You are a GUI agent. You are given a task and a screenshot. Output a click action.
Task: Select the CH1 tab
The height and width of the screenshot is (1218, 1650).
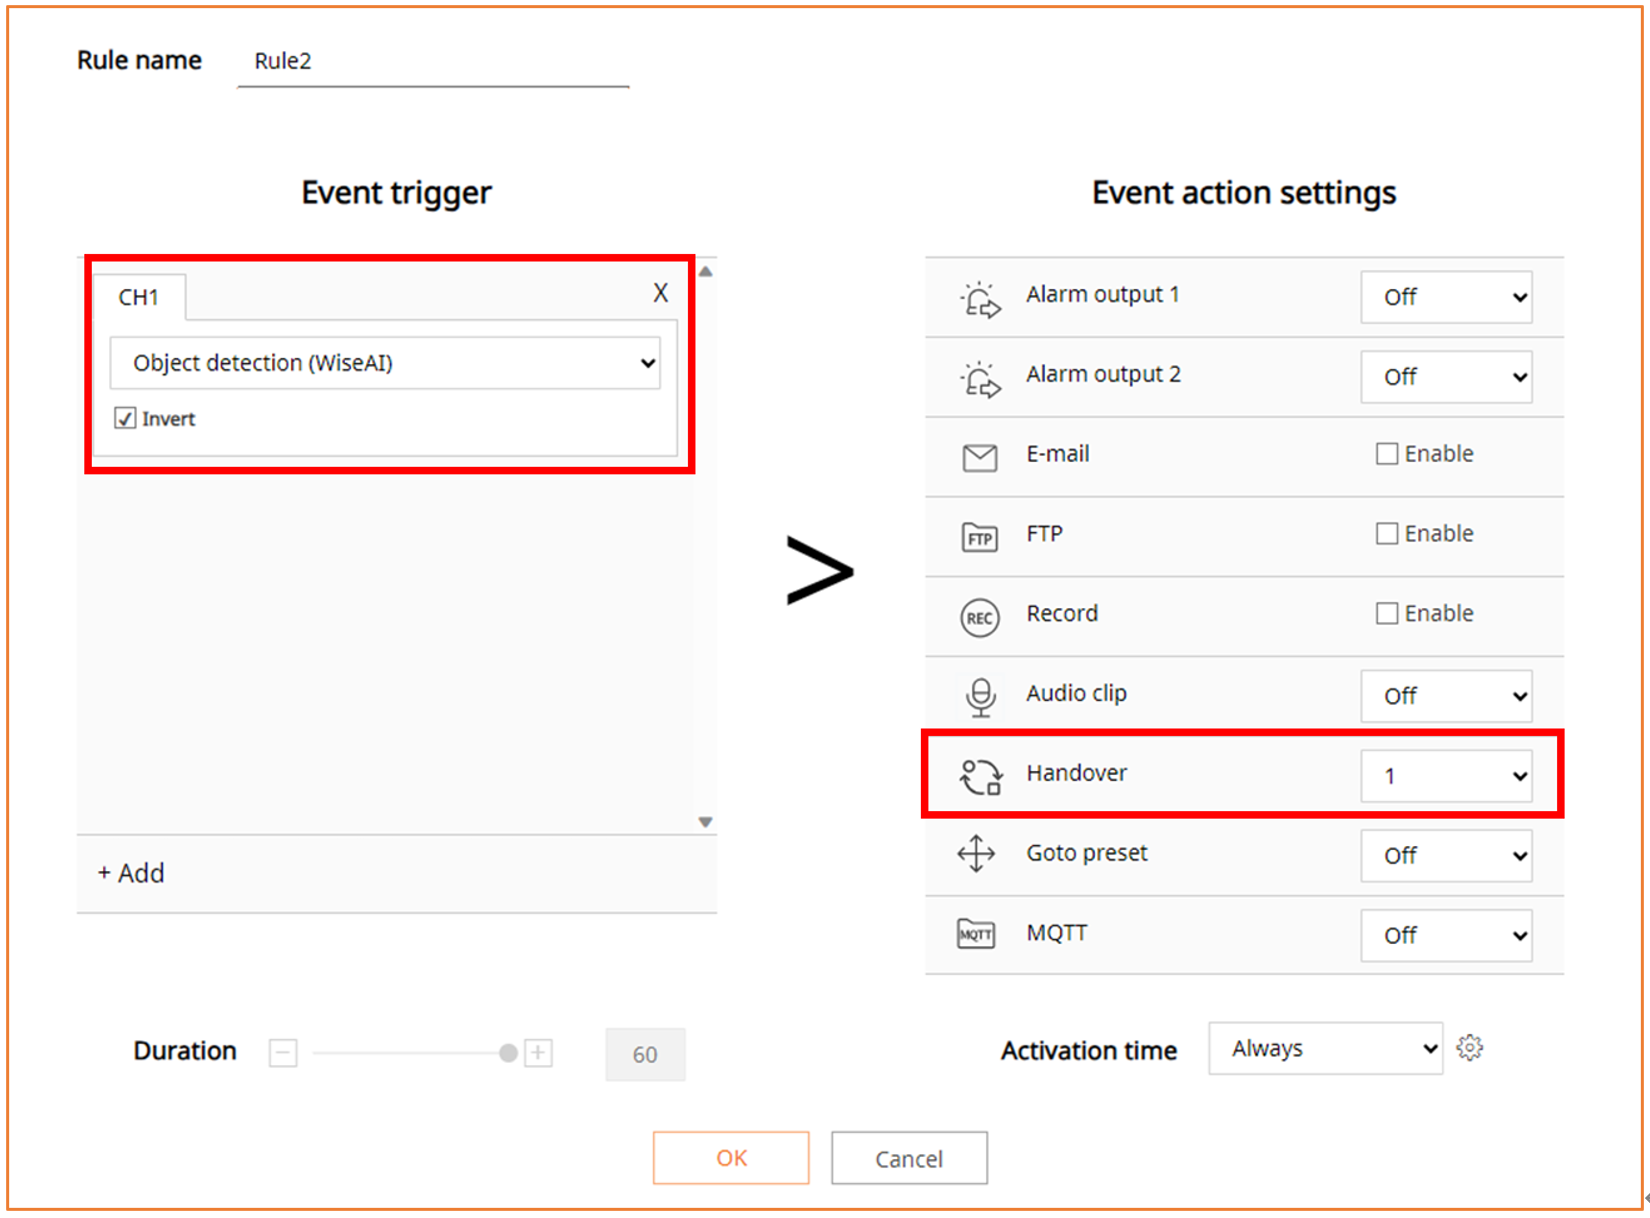click(x=139, y=297)
